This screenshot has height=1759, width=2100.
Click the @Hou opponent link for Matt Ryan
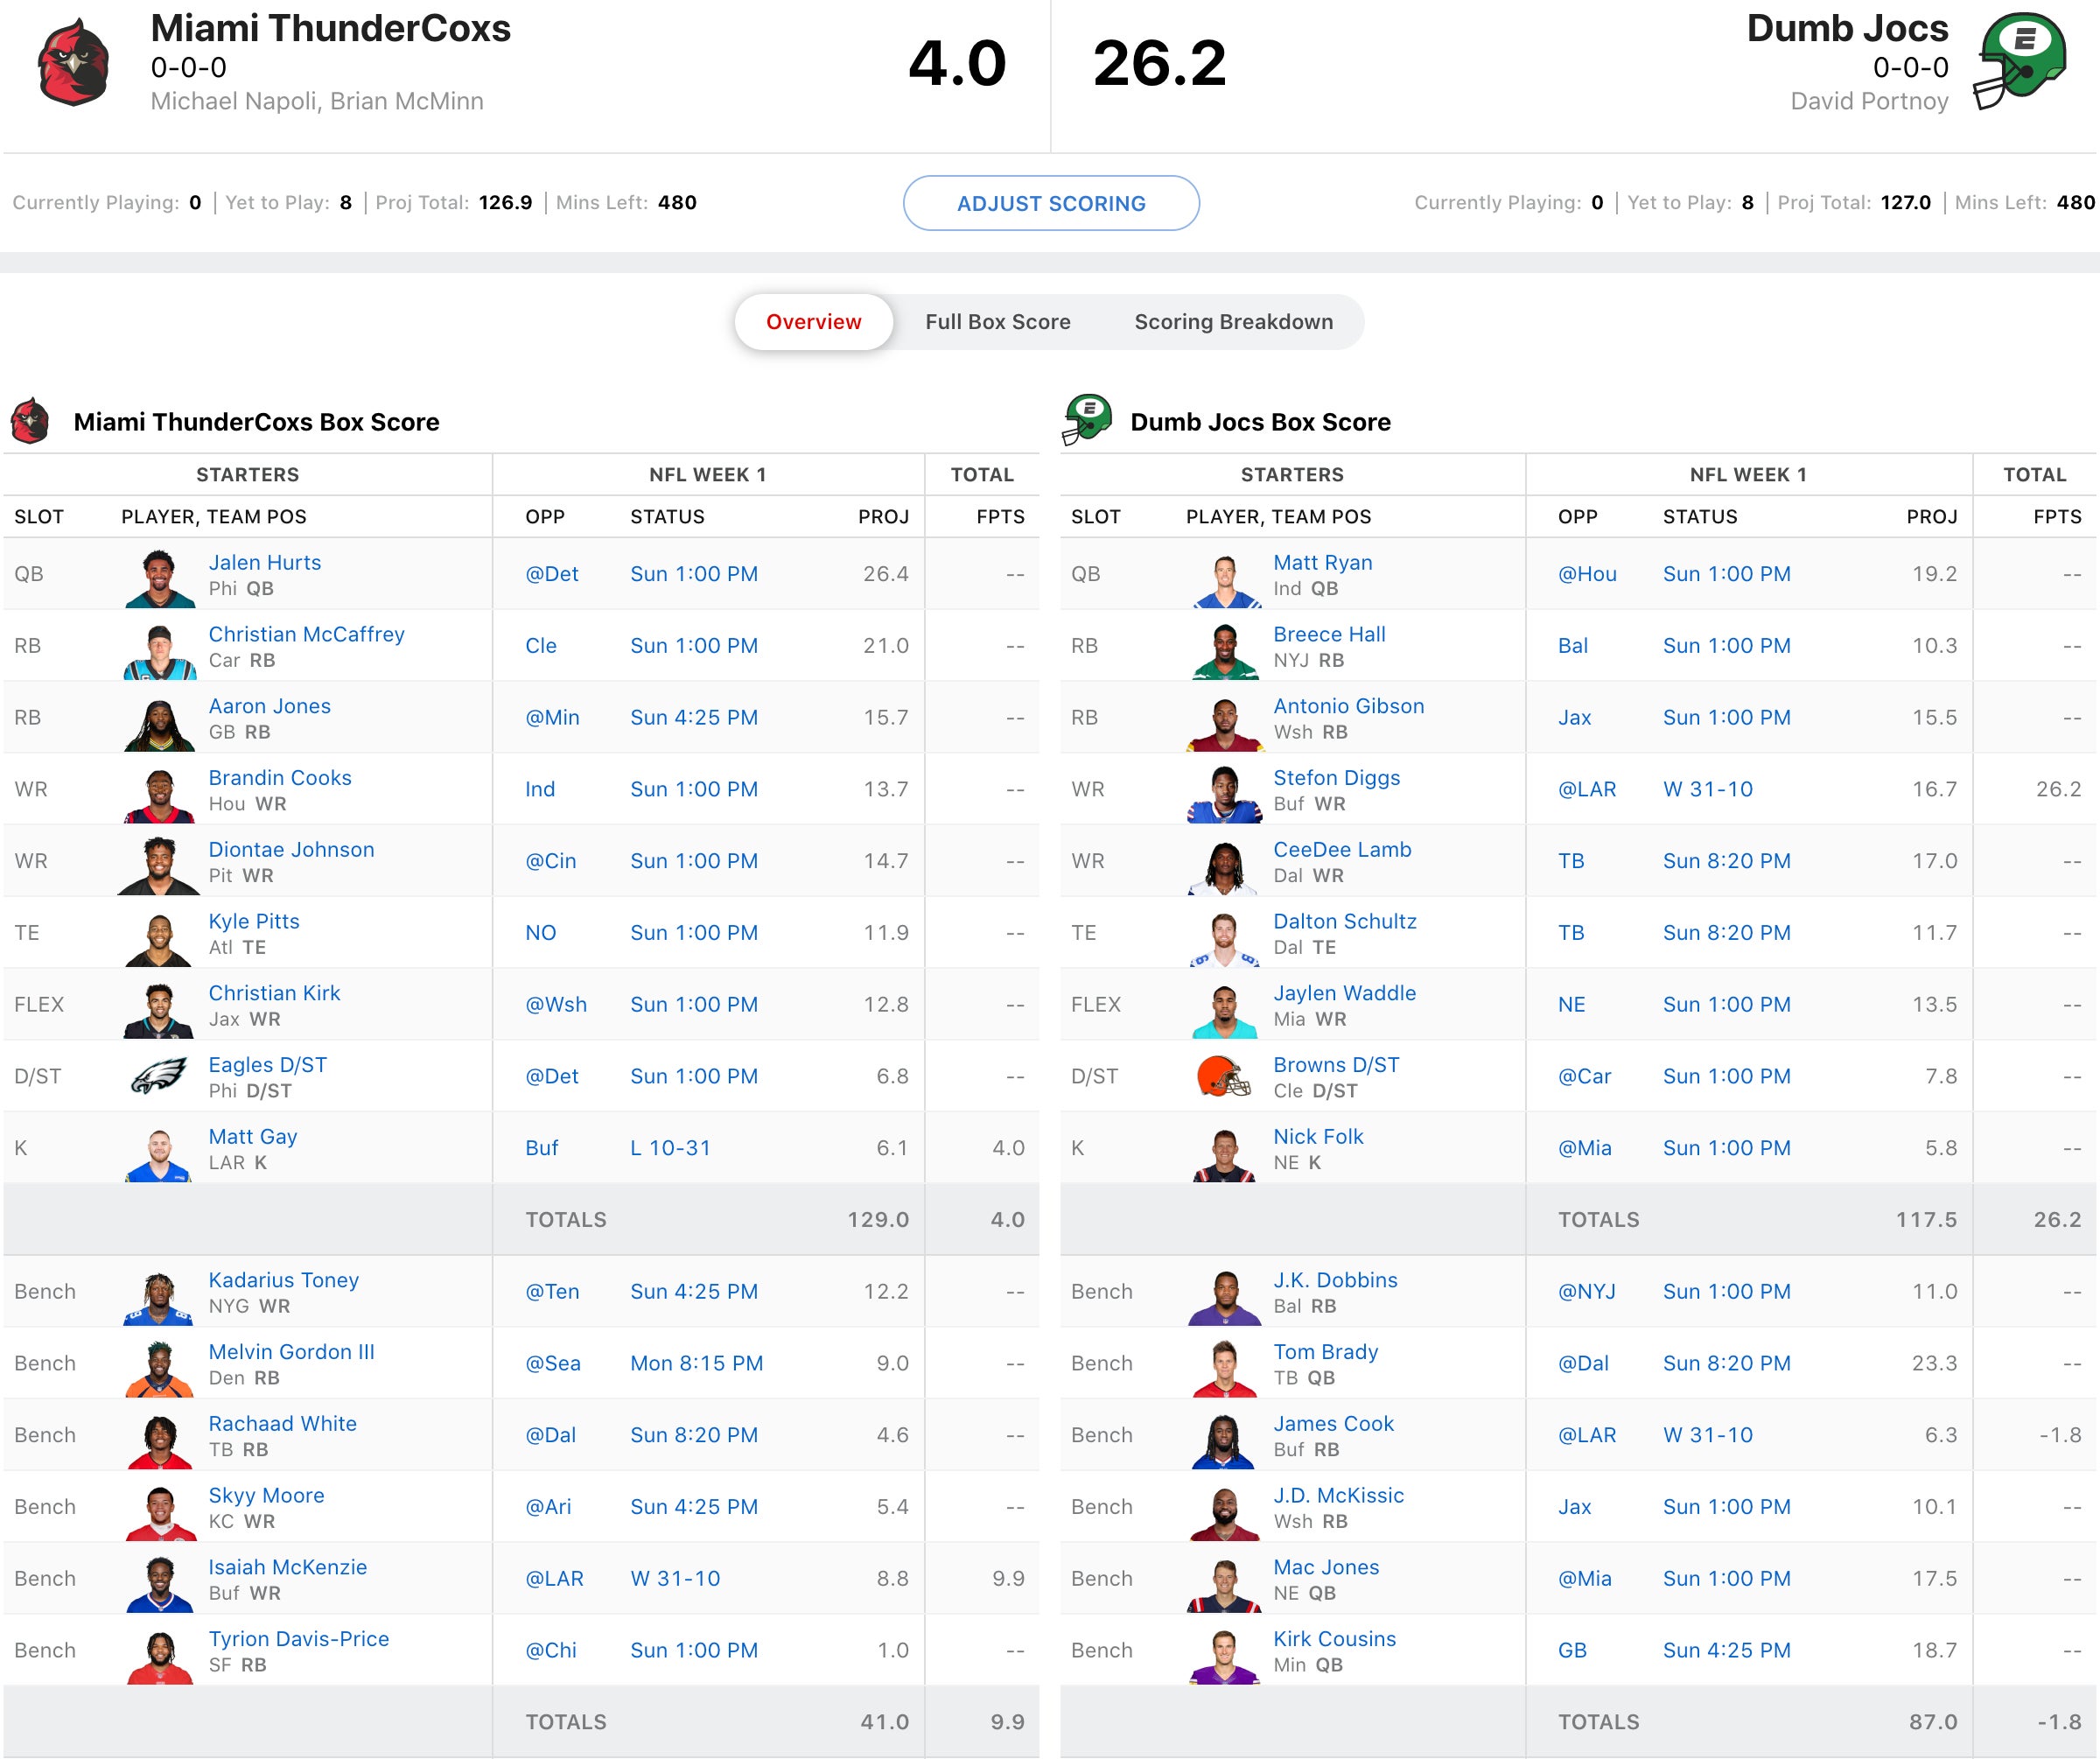click(1587, 574)
